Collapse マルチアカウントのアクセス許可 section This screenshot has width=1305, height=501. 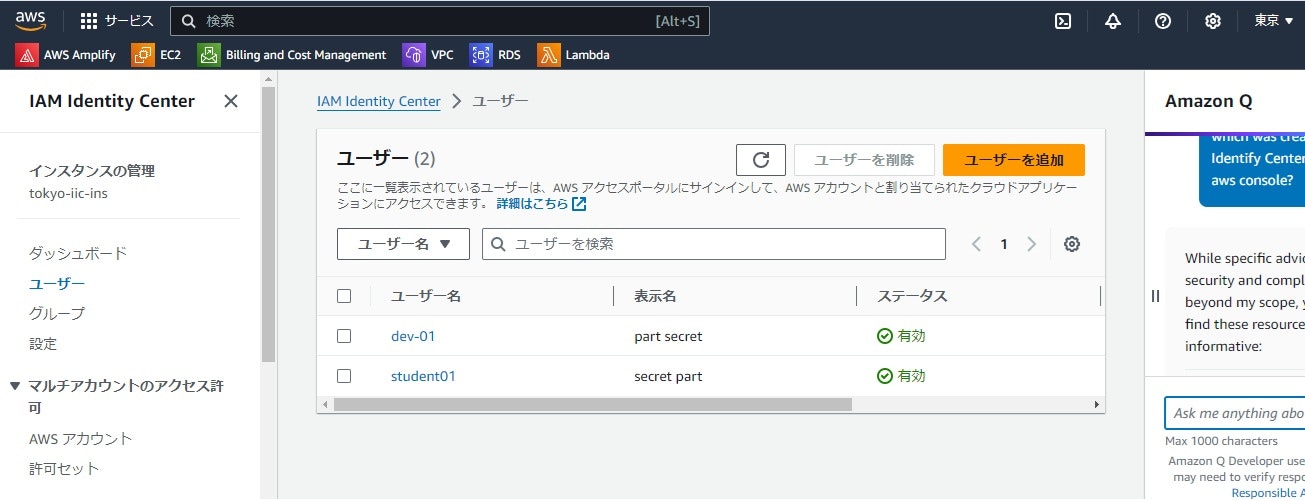15,386
